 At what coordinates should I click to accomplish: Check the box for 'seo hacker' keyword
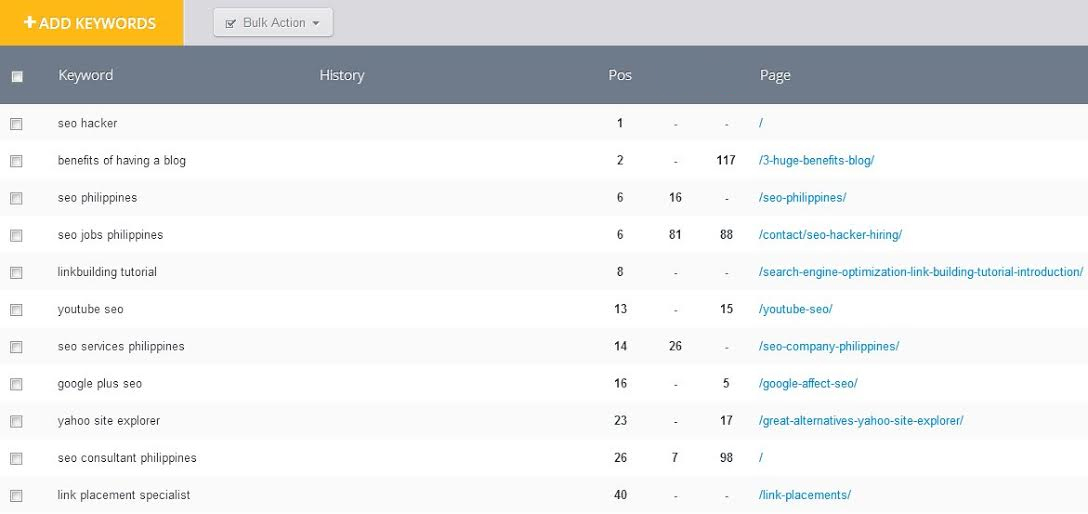[16, 124]
